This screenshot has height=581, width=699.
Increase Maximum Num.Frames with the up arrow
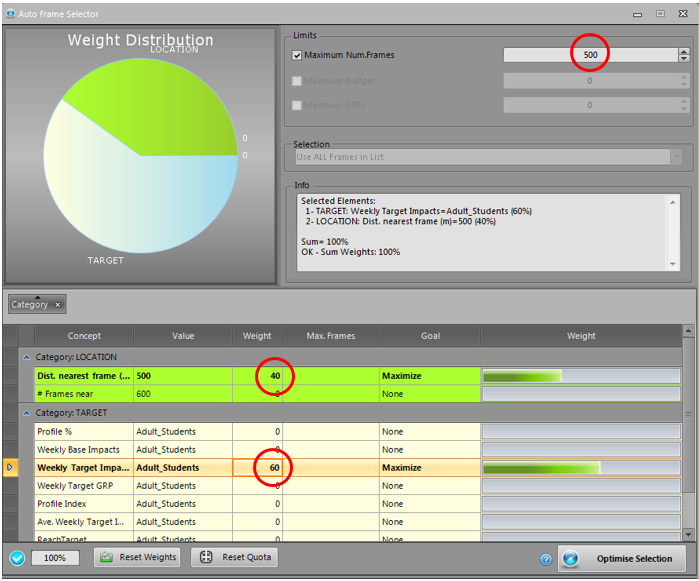(683, 51)
